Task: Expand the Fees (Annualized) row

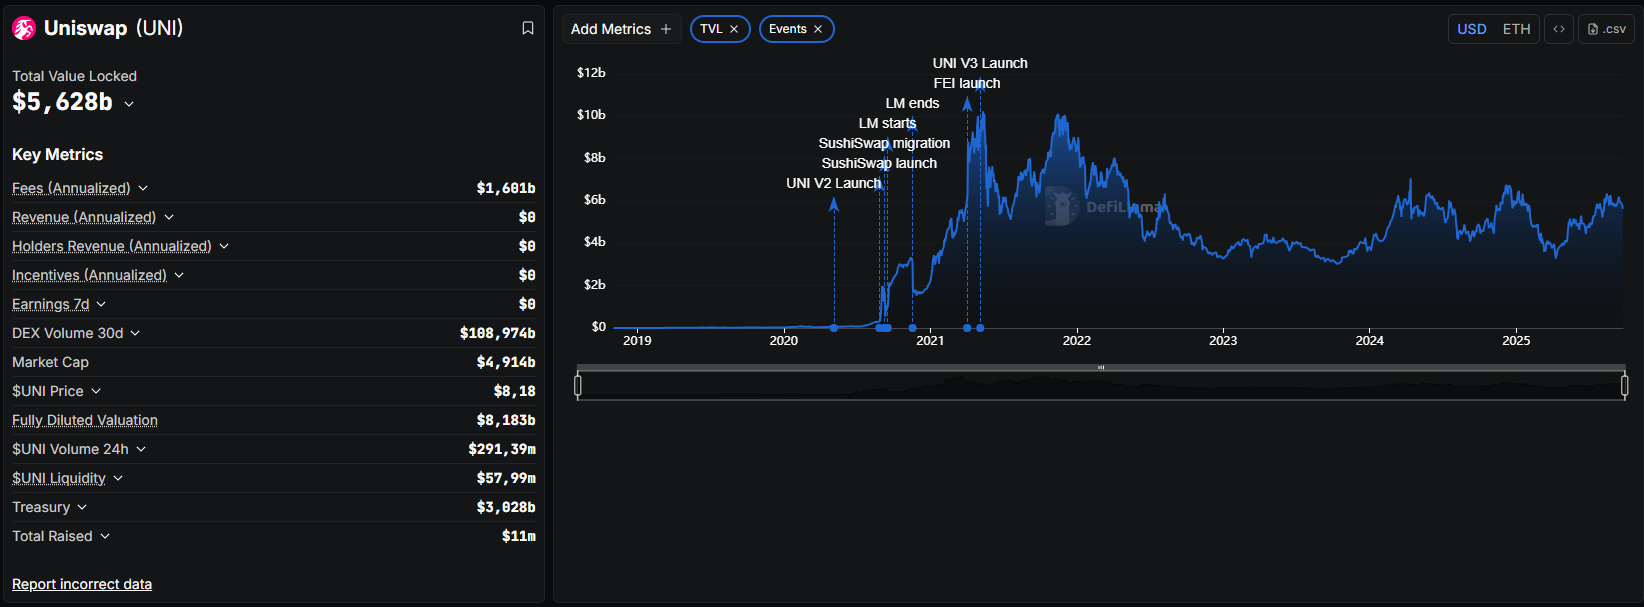Action: point(143,188)
